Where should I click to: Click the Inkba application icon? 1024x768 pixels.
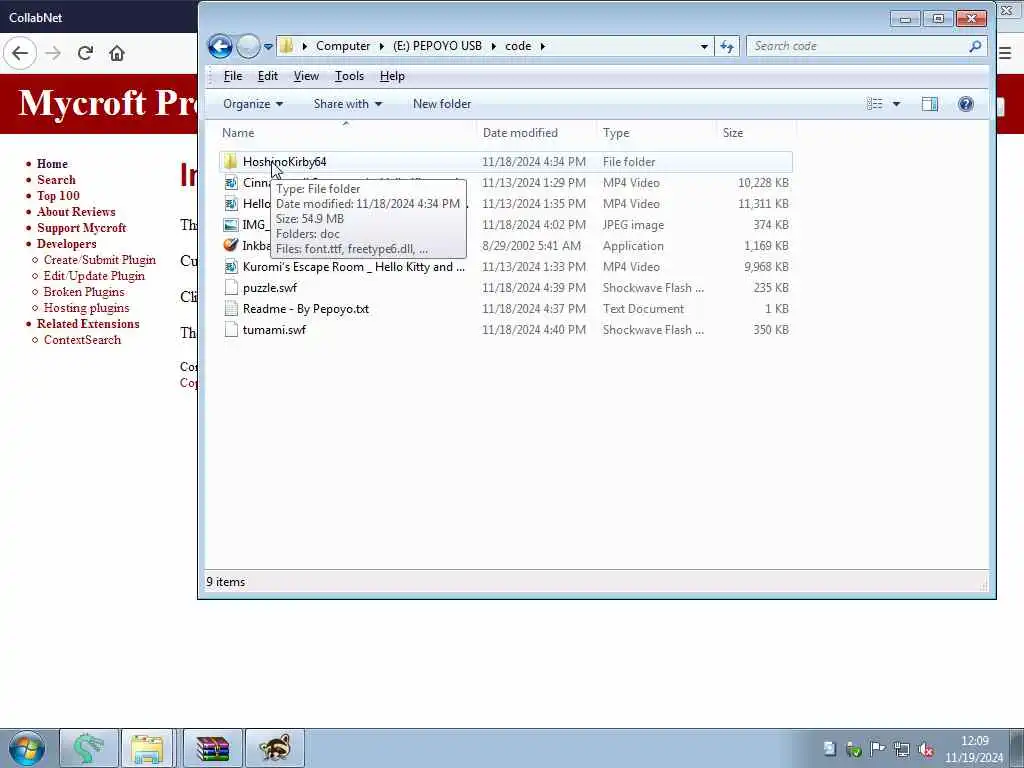231,245
